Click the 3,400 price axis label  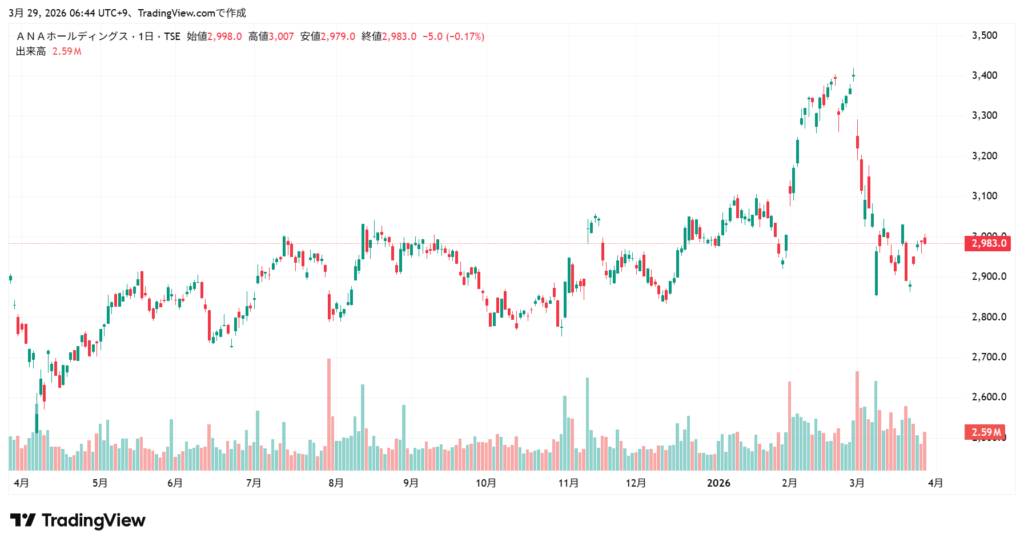985,76
